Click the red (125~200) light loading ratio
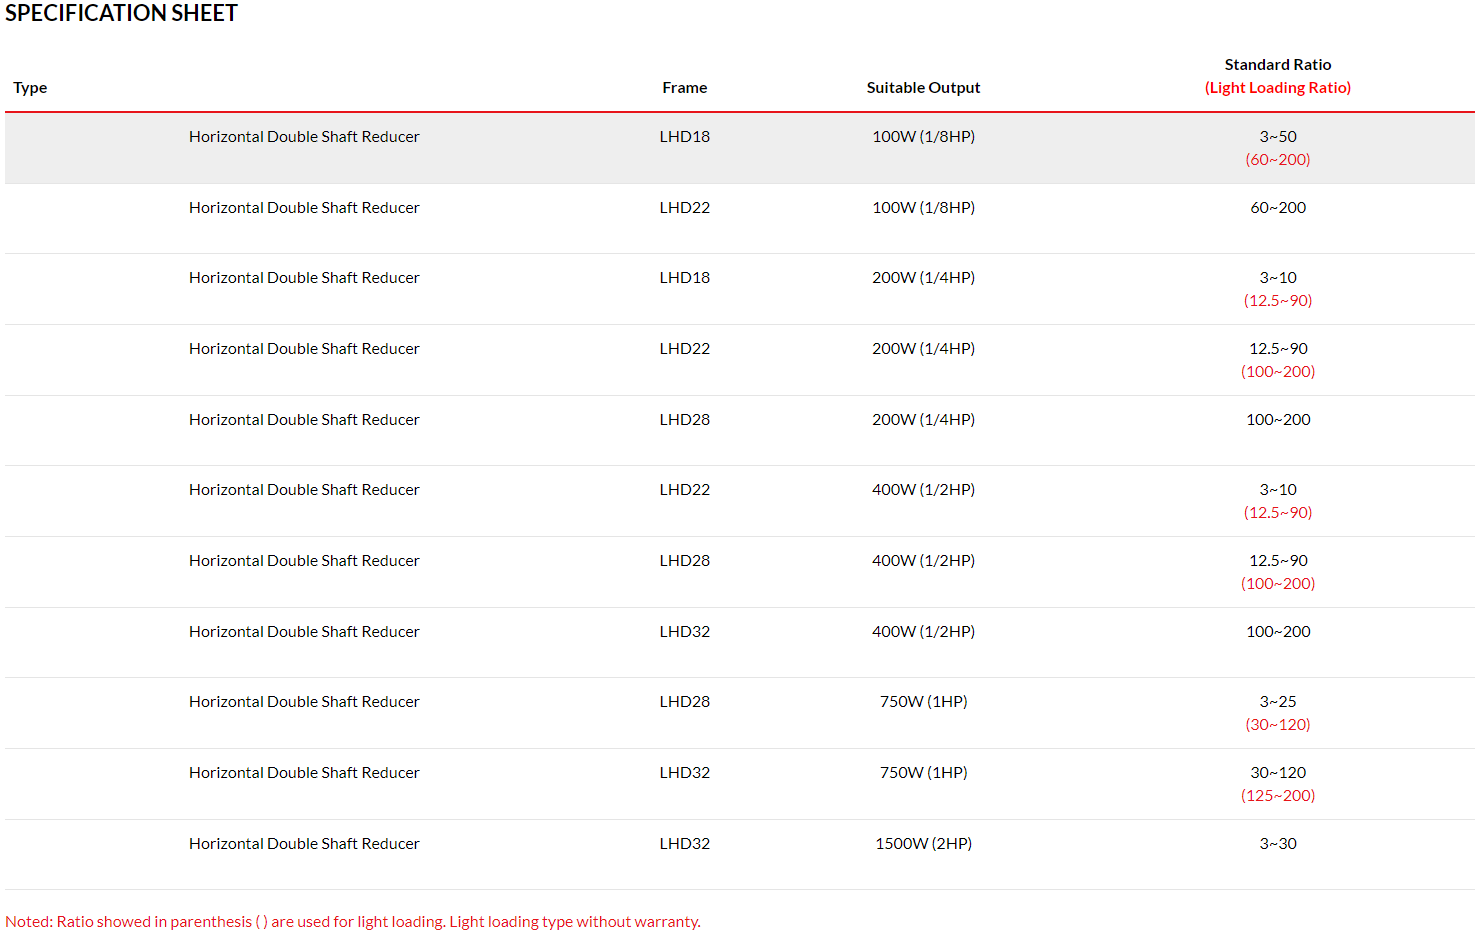The image size is (1482, 933). tap(1278, 796)
